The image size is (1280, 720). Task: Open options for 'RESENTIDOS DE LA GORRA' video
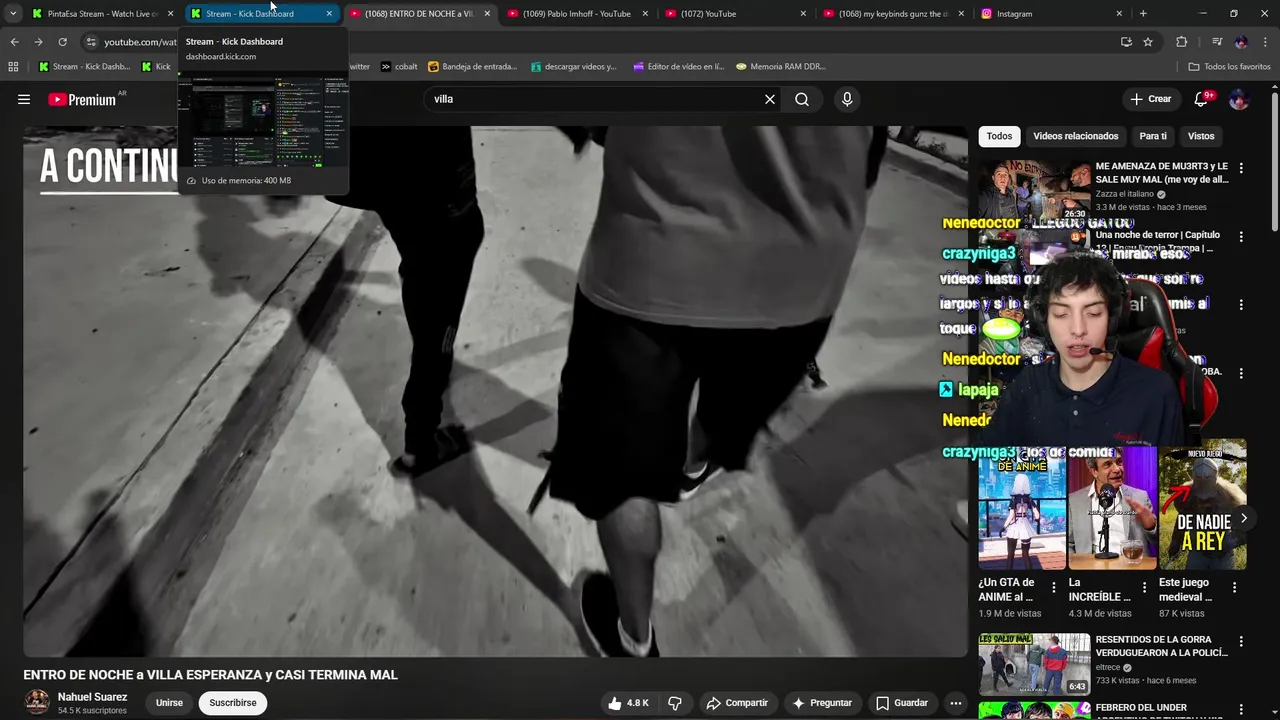coord(1241,642)
